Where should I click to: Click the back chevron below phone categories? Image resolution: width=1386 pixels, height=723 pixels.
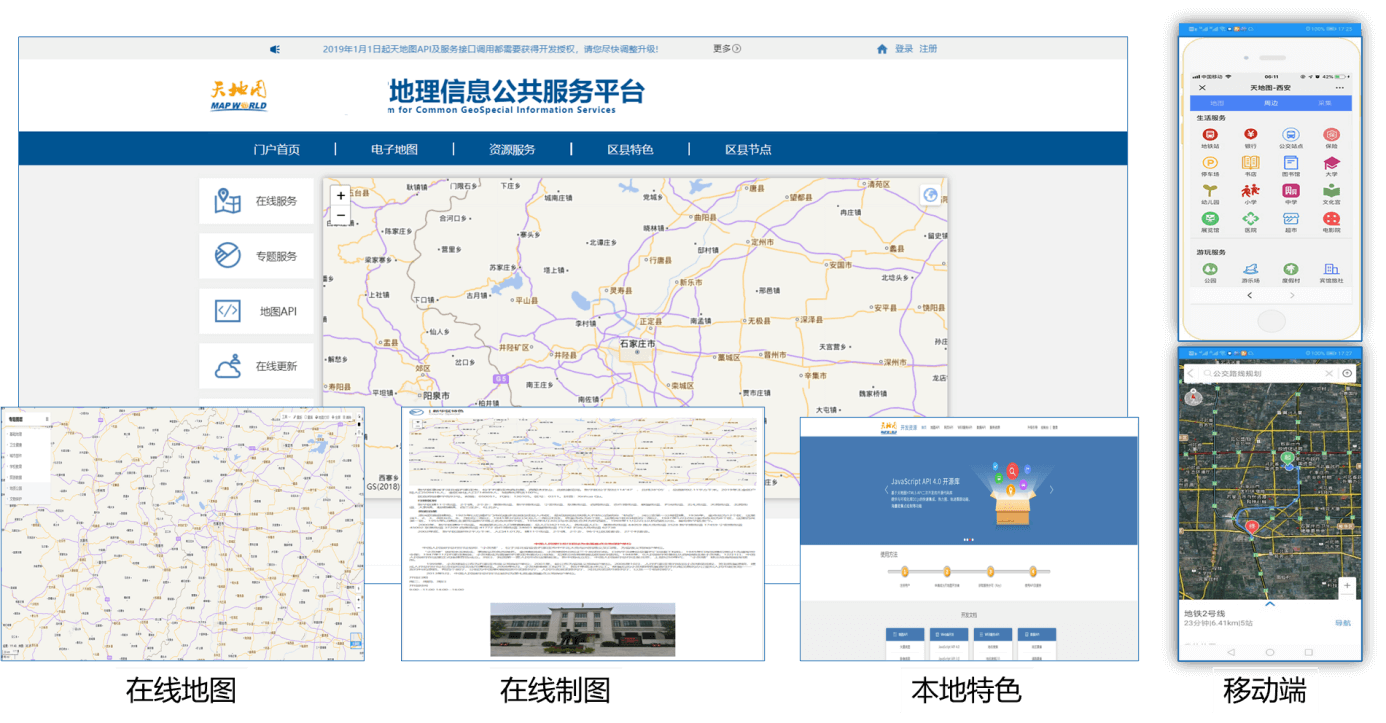click(1249, 296)
